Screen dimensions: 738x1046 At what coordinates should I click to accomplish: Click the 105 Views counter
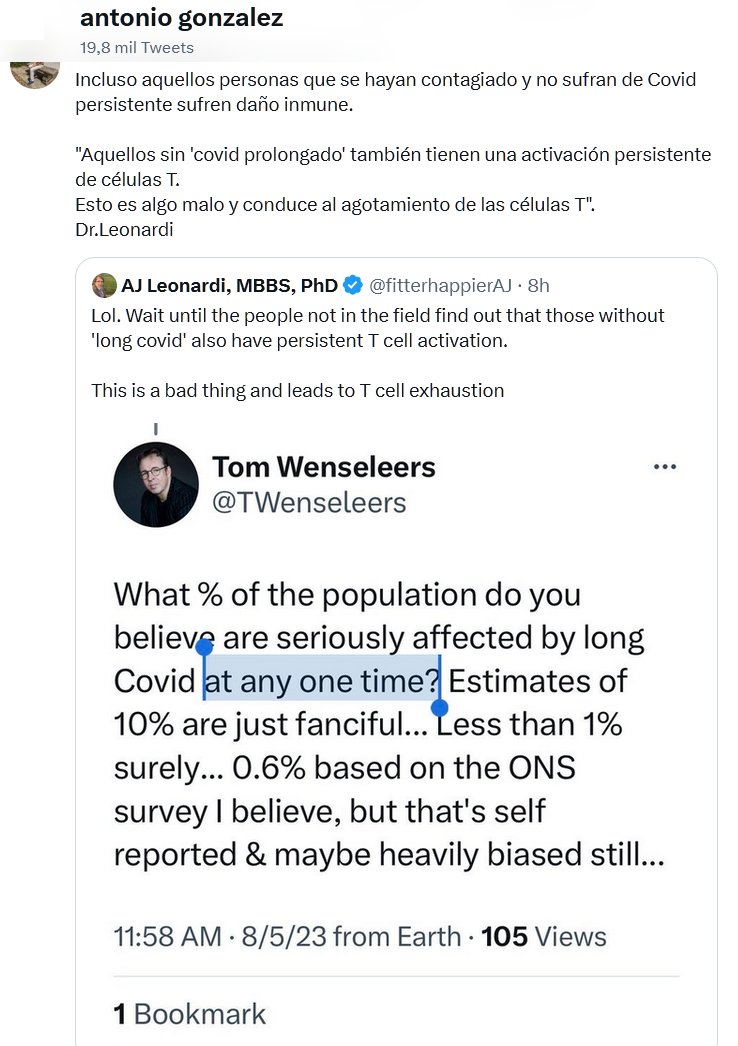544,937
